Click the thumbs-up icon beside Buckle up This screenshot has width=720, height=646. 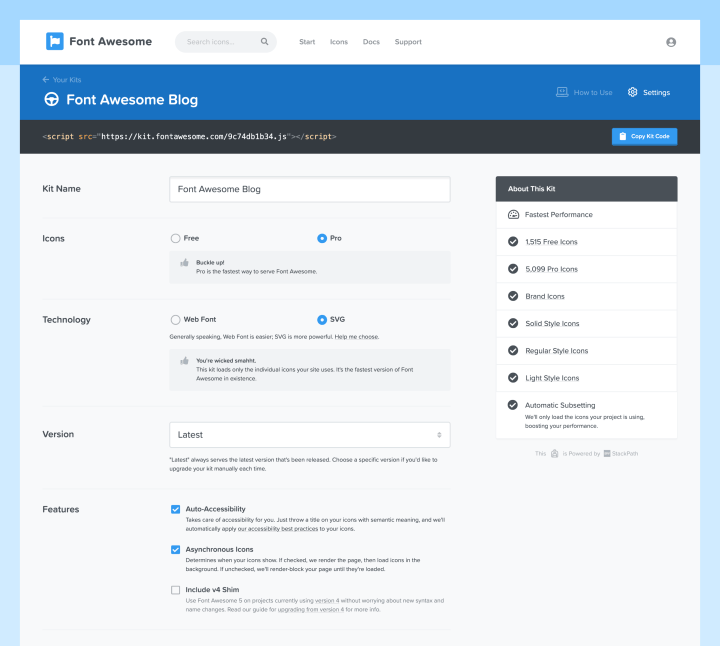(x=185, y=263)
